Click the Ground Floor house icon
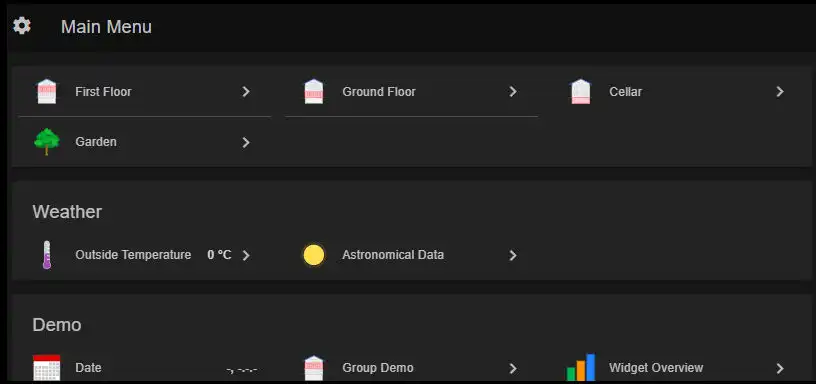The height and width of the screenshot is (384, 816). (x=314, y=92)
